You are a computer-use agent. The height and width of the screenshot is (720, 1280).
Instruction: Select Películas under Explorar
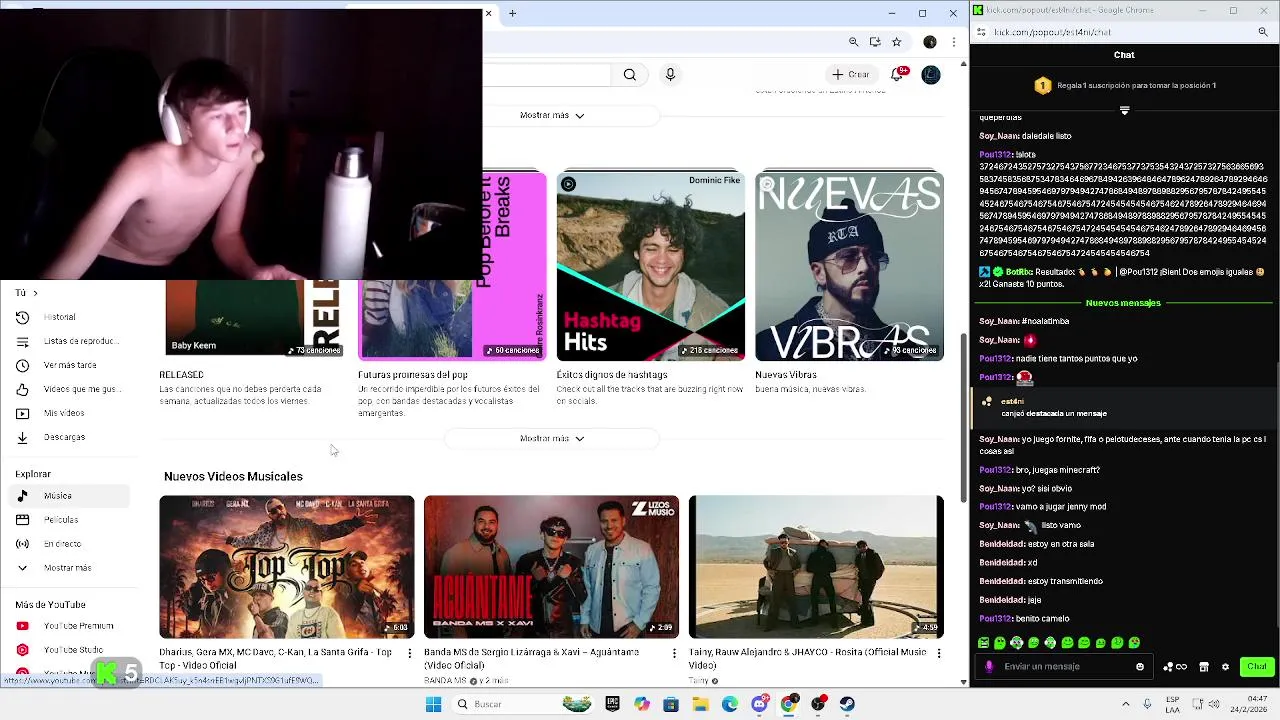pos(71,520)
